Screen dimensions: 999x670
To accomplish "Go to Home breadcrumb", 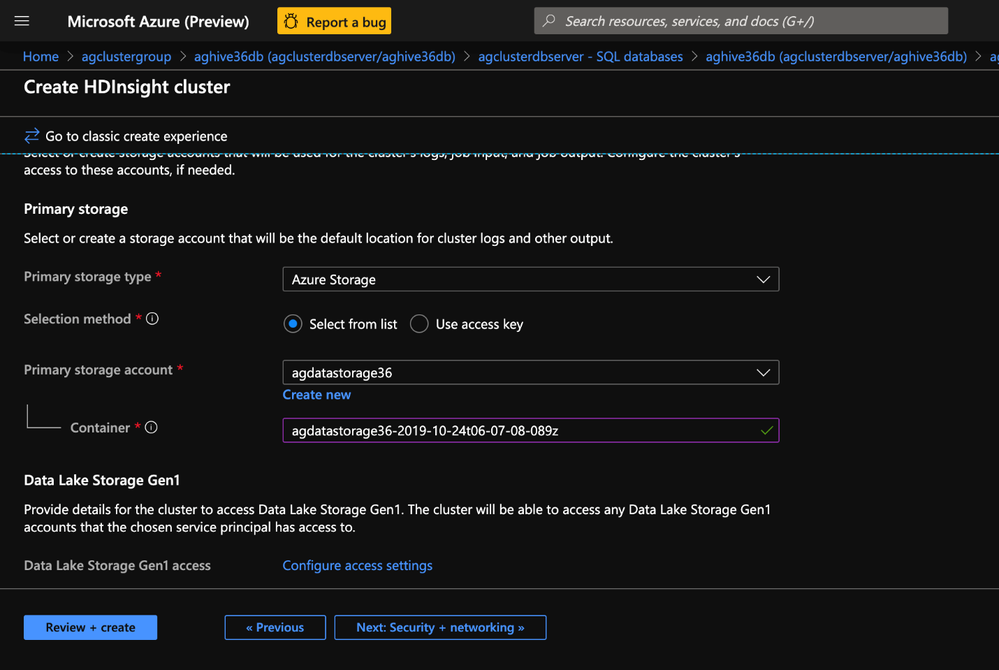I will click(41, 57).
